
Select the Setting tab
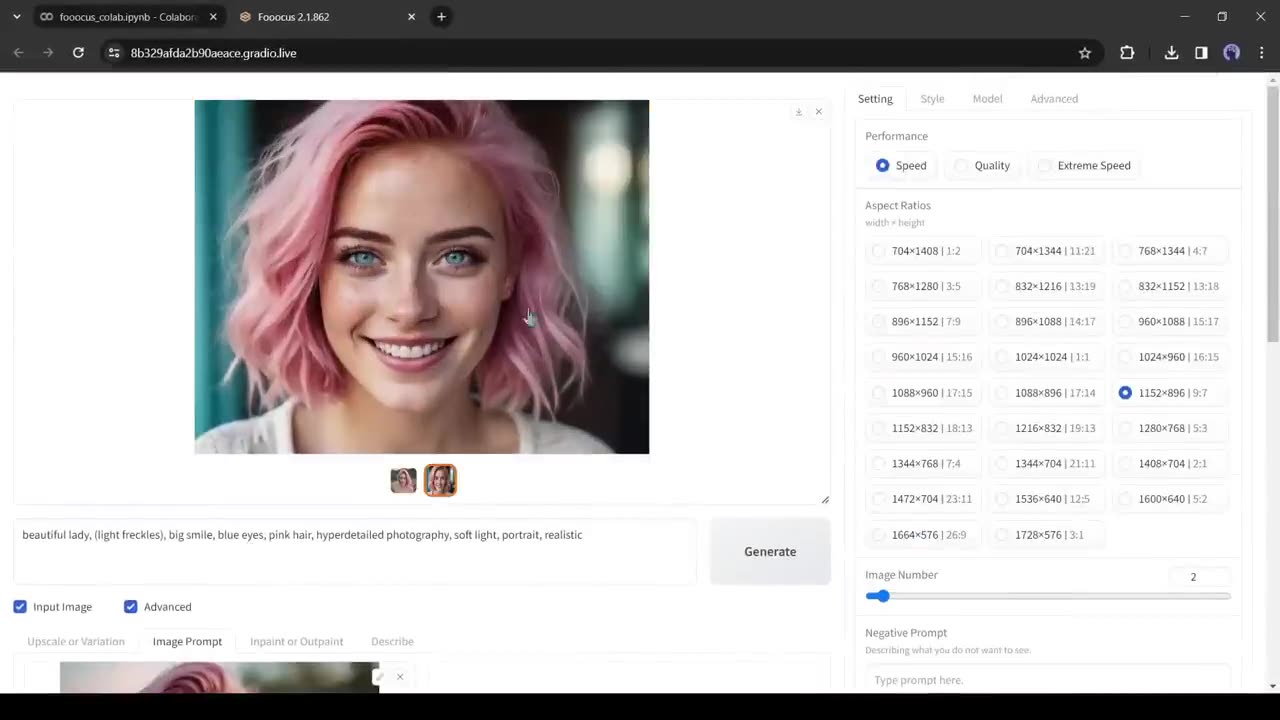875,99
